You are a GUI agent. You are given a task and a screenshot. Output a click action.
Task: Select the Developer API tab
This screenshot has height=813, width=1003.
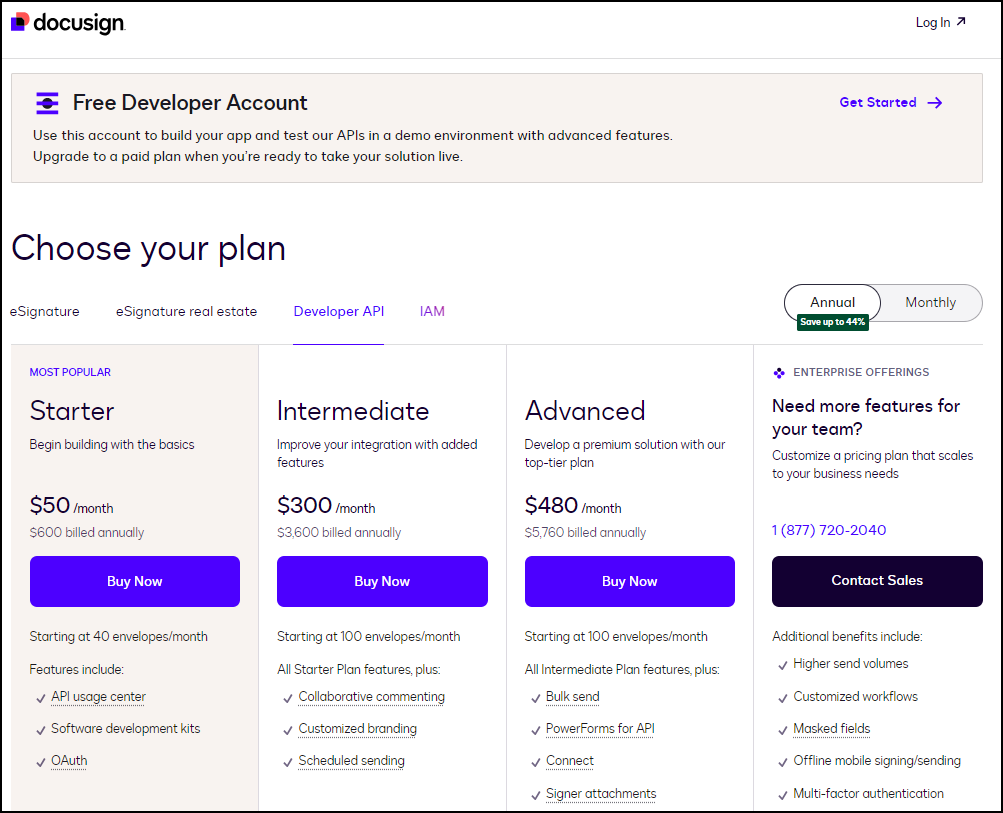point(338,311)
